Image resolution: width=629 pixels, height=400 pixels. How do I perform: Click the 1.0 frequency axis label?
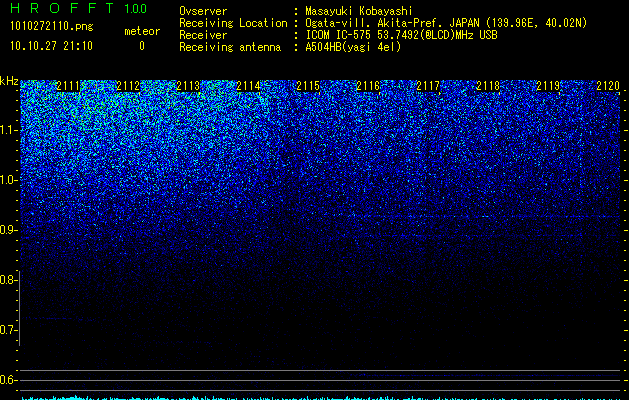coord(8,180)
